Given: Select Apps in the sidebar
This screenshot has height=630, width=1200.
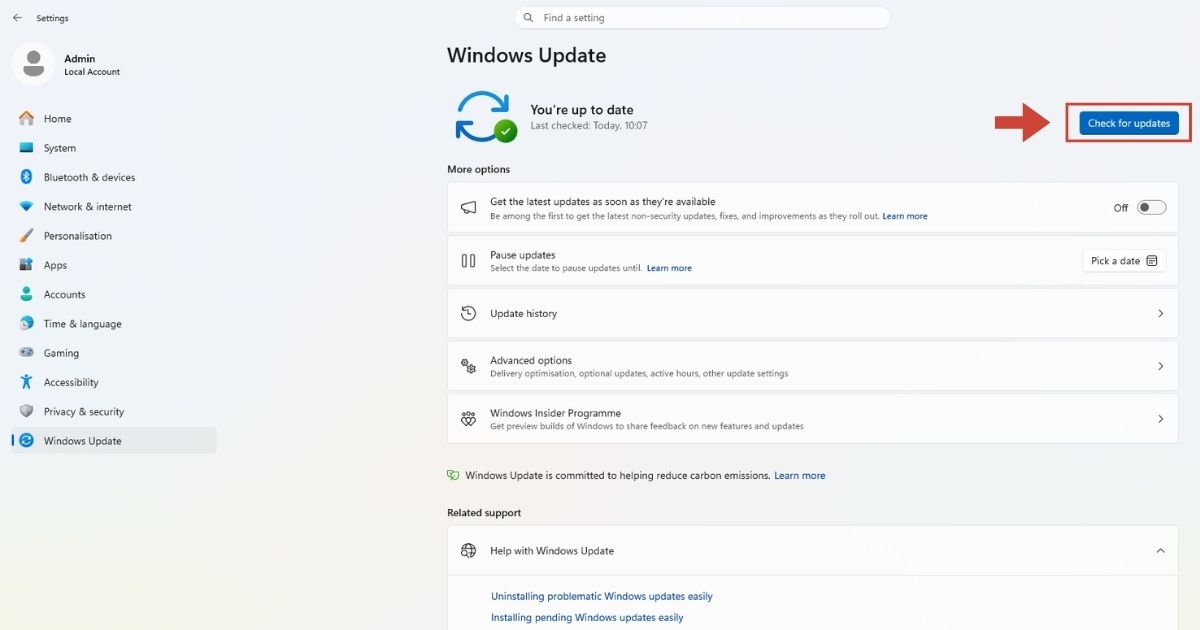Looking at the screenshot, I should click(114, 265).
